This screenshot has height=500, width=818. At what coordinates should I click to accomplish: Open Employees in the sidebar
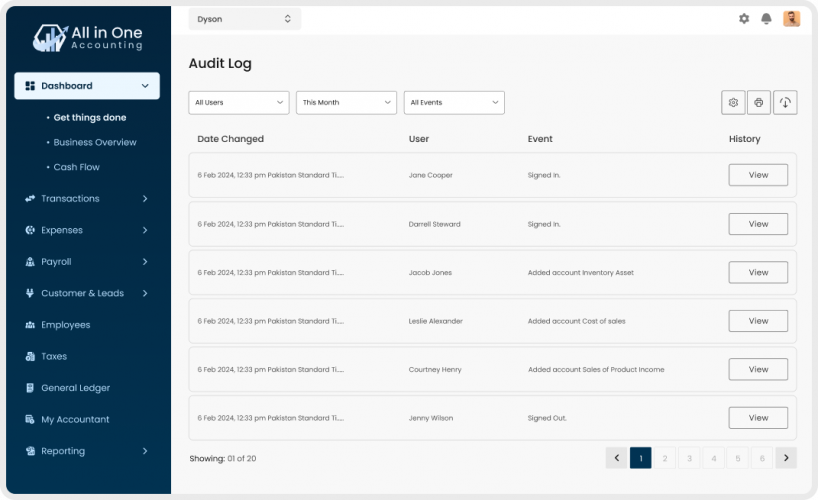point(66,325)
